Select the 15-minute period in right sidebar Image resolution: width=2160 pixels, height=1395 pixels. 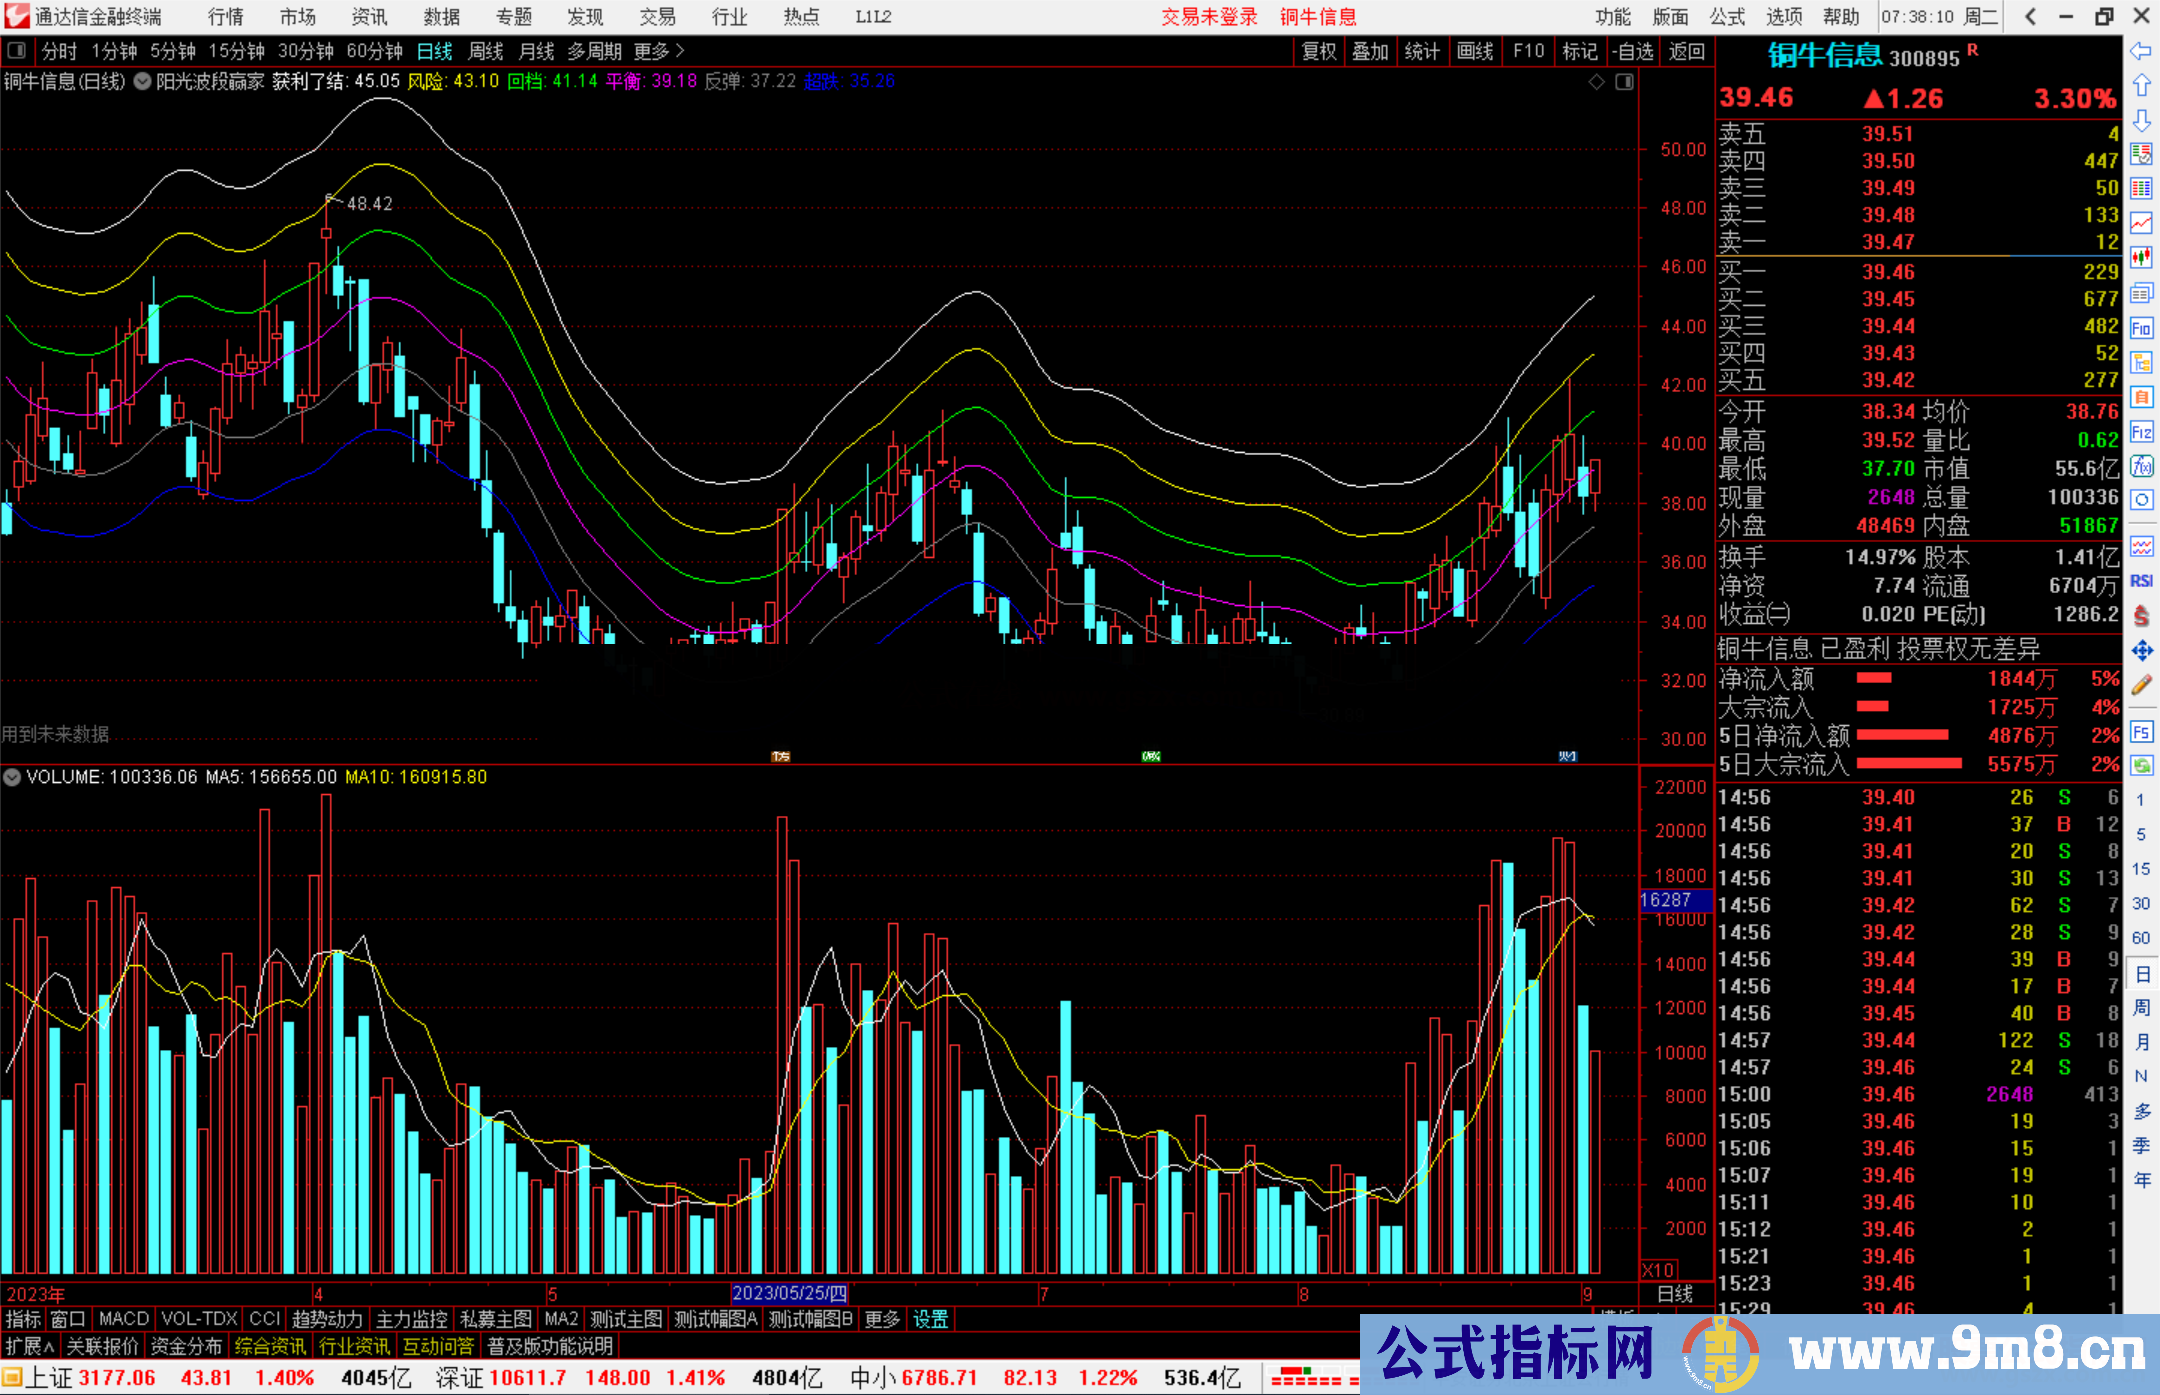2141,869
